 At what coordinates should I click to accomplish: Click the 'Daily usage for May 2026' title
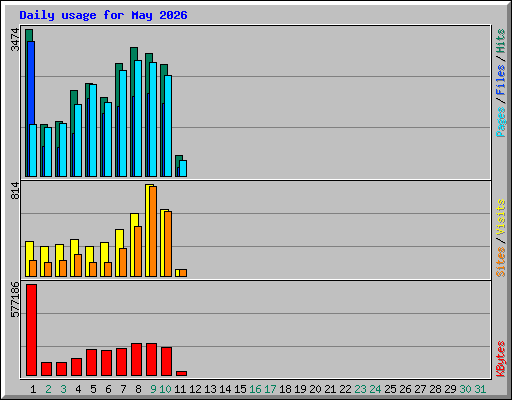coord(103,15)
